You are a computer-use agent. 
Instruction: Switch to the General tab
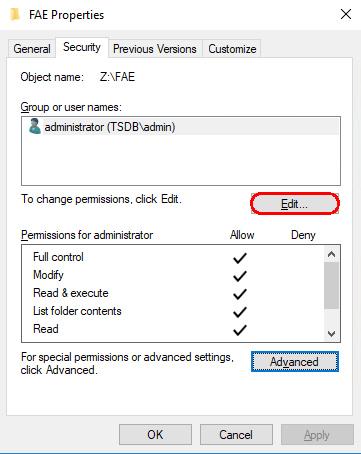pyautogui.click(x=32, y=49)
